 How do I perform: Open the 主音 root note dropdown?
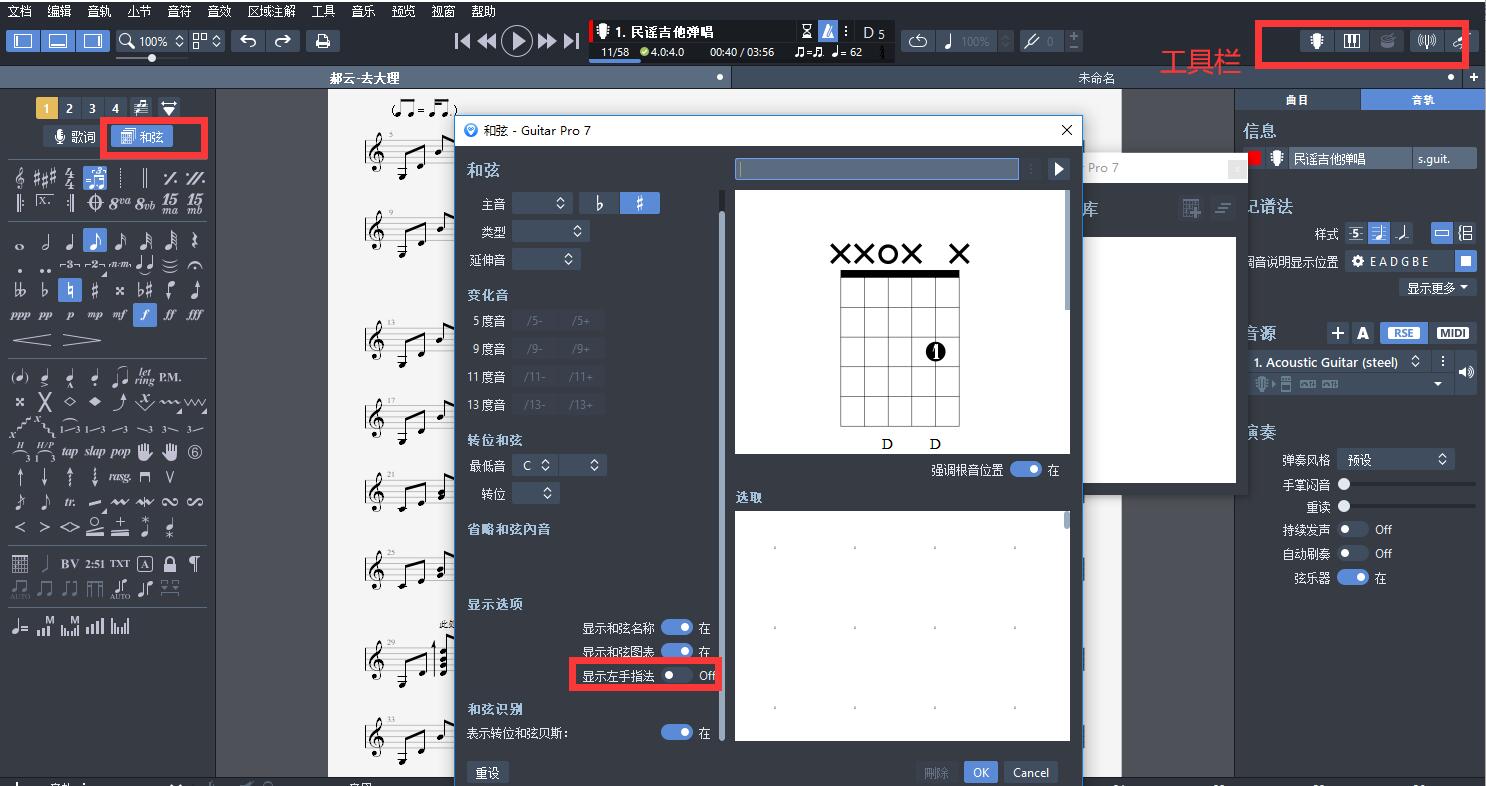point(544,203)
